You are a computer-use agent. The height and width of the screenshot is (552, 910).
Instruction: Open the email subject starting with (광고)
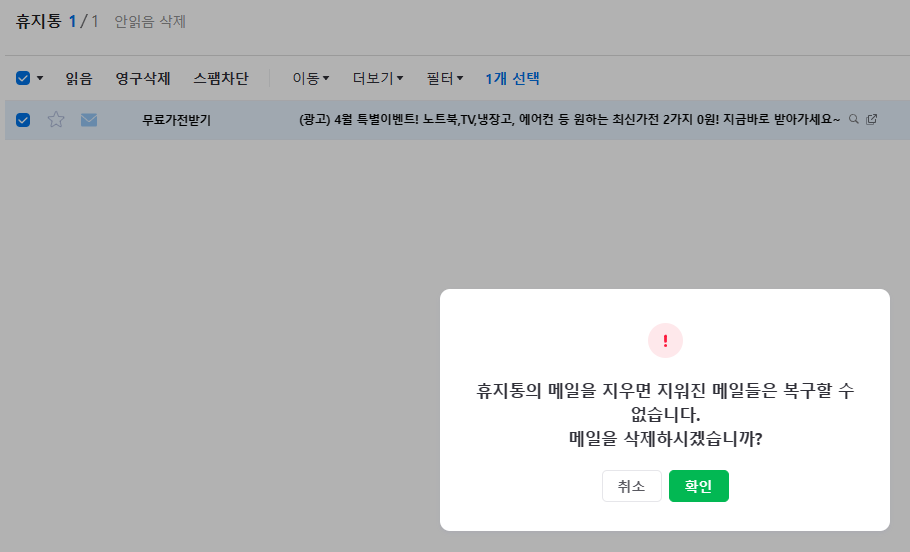[569, 120]
